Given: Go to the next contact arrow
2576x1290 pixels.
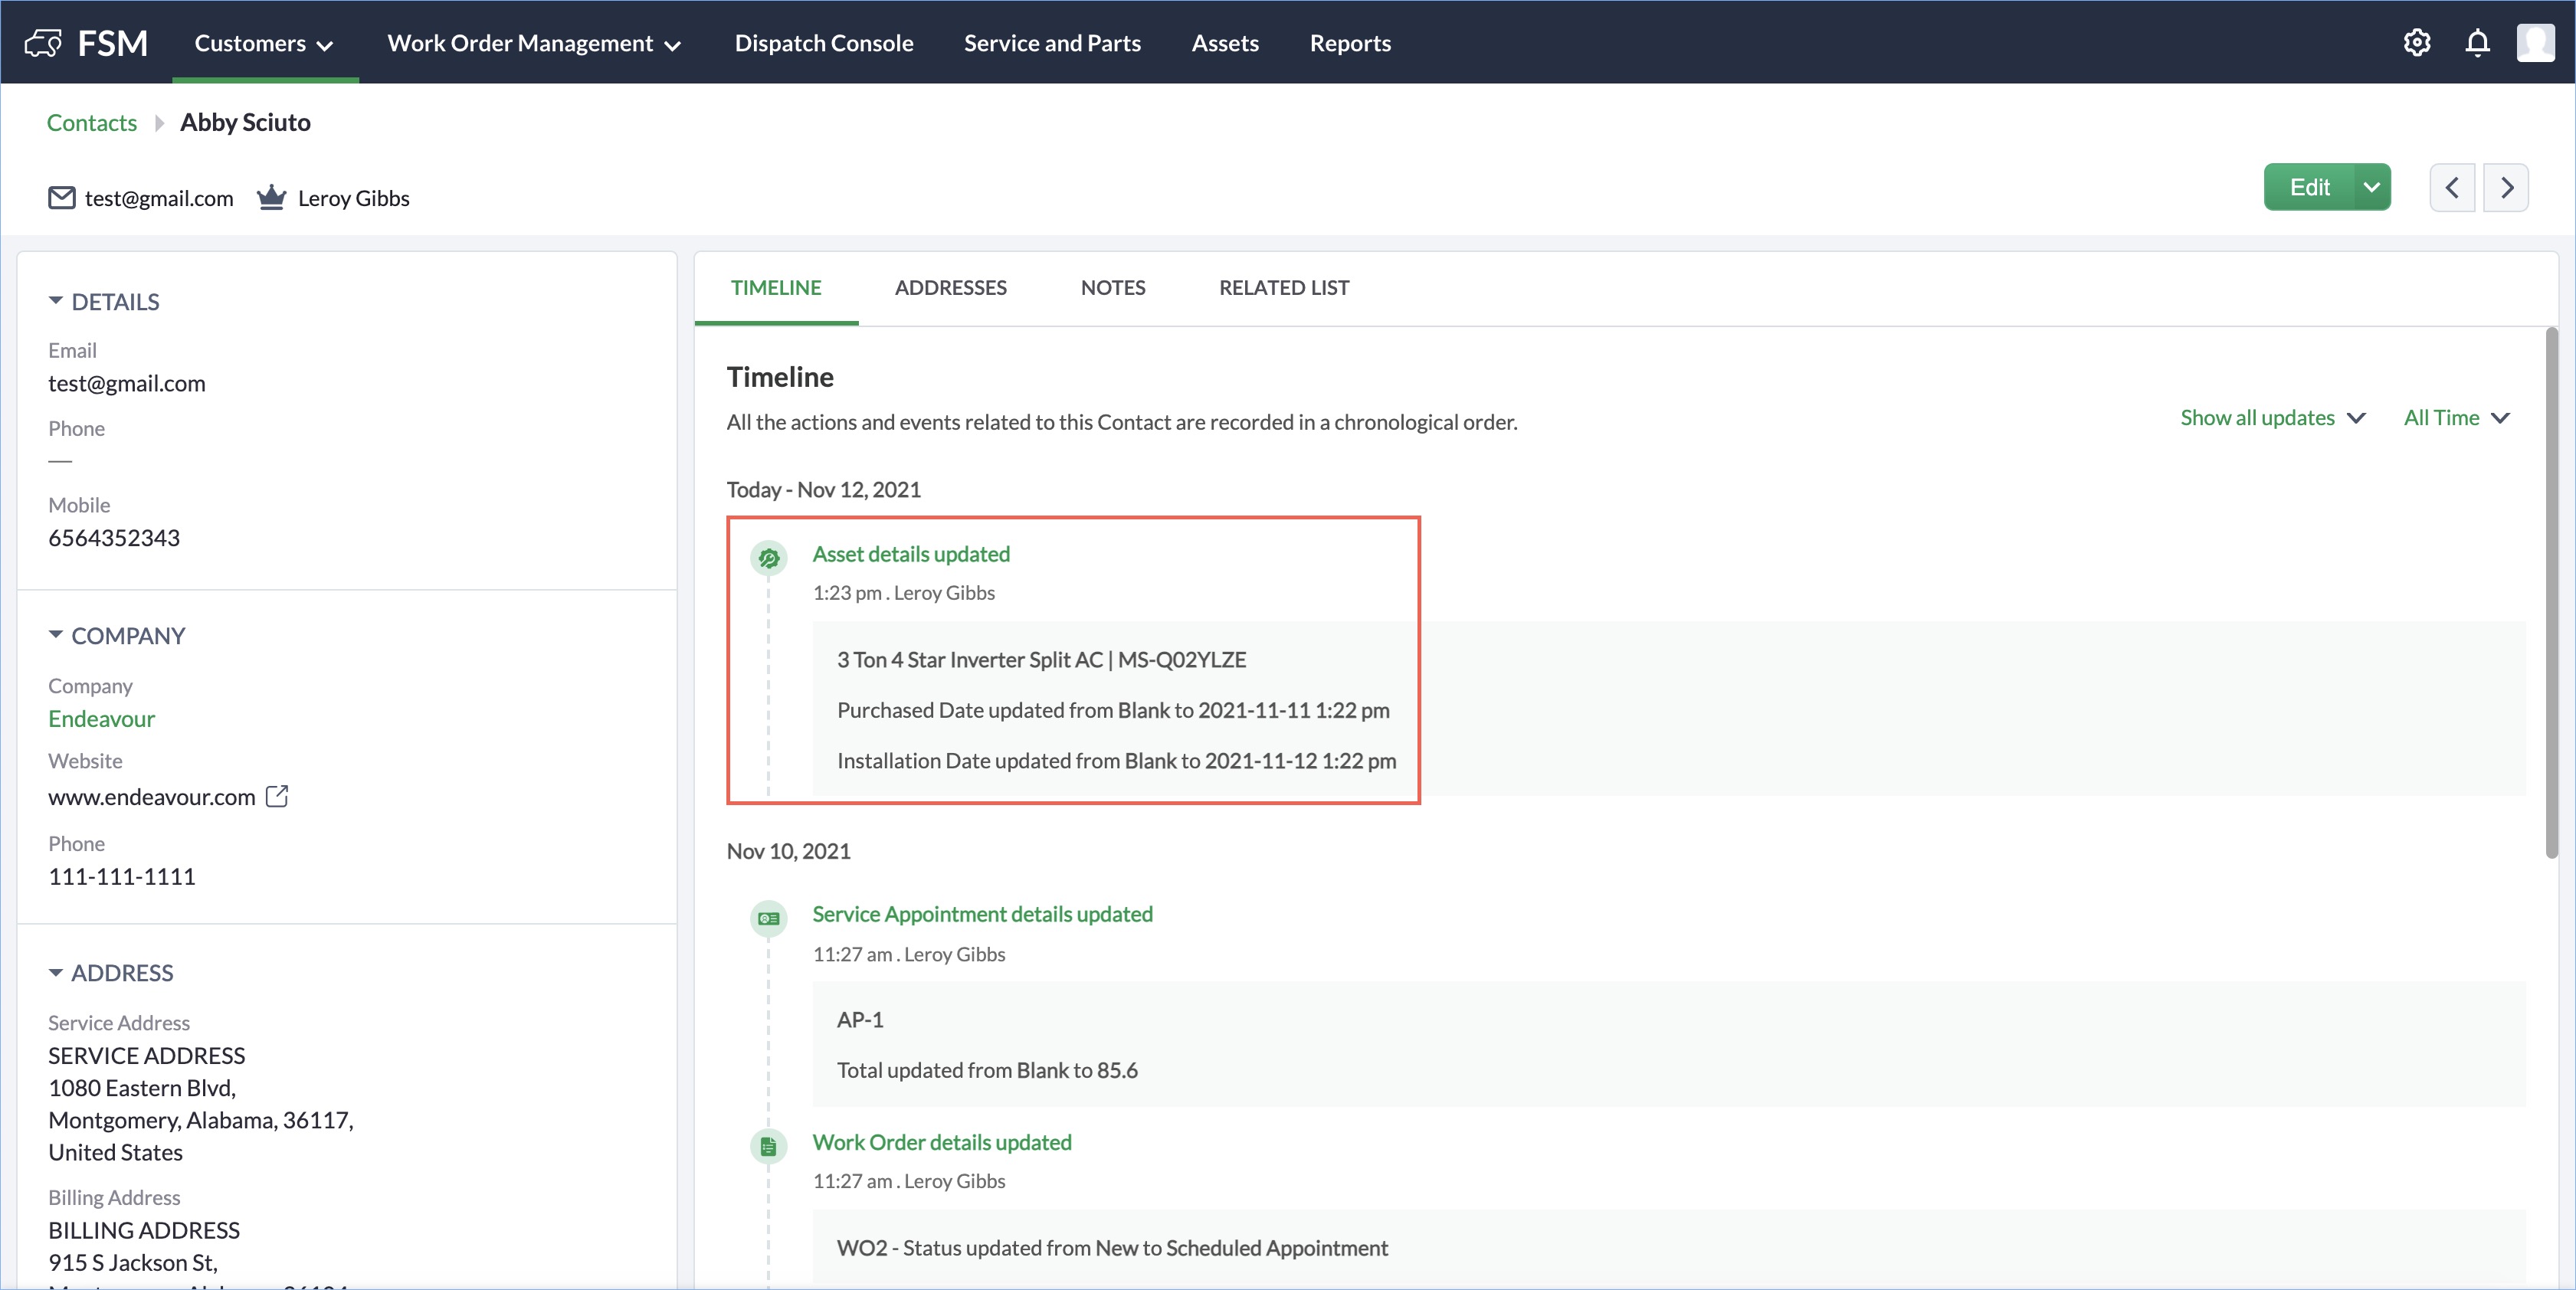Looking at the screenshot, I should pos(2506,188).
